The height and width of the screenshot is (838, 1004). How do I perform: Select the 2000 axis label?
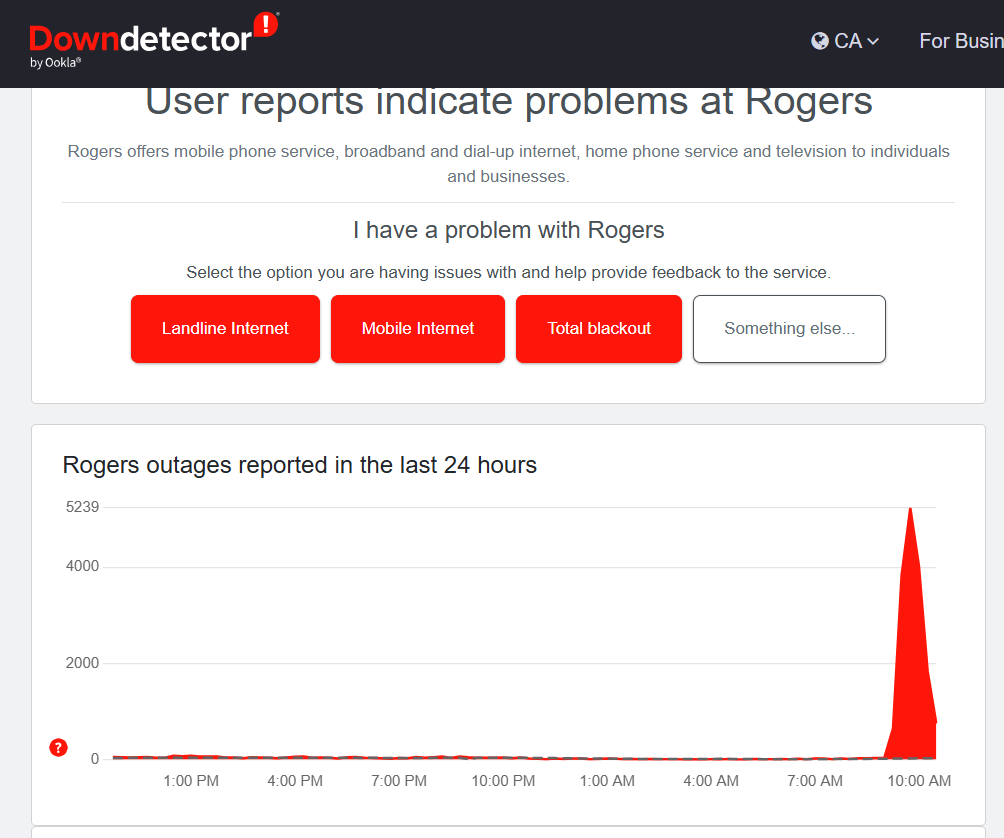point(82,663)
